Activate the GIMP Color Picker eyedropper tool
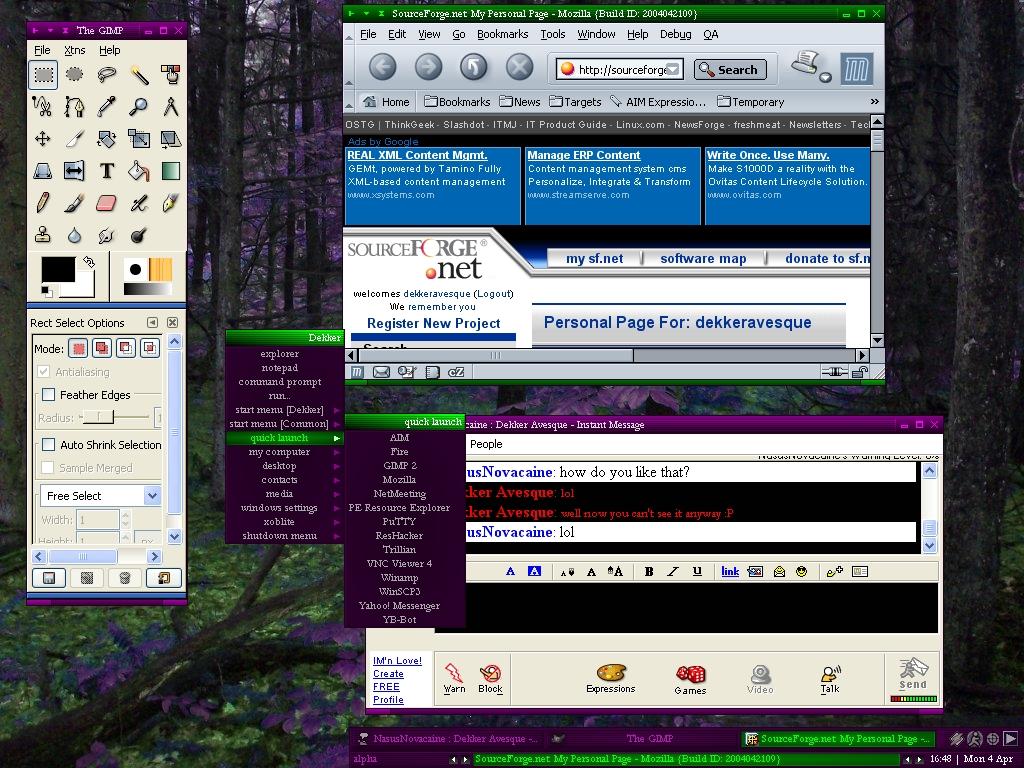Image resolution: width=1024 pixels, height=768 pixels. click(x=106, y=106)
